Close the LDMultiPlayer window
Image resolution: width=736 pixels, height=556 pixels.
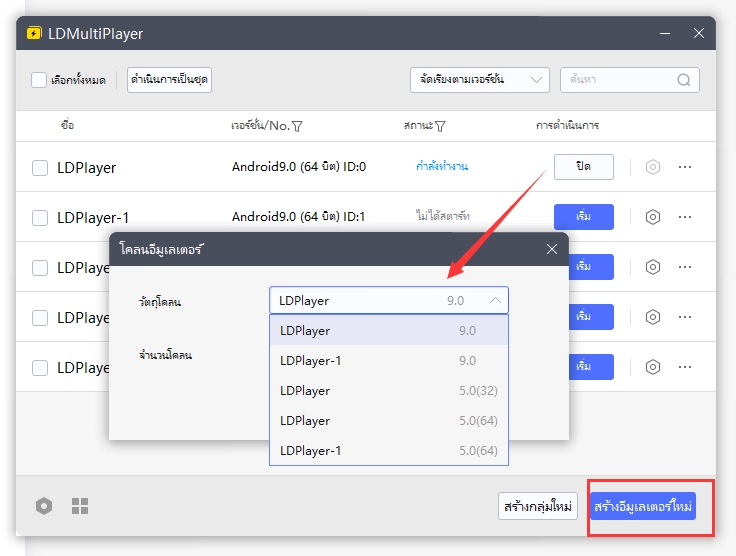pos(699,33)
